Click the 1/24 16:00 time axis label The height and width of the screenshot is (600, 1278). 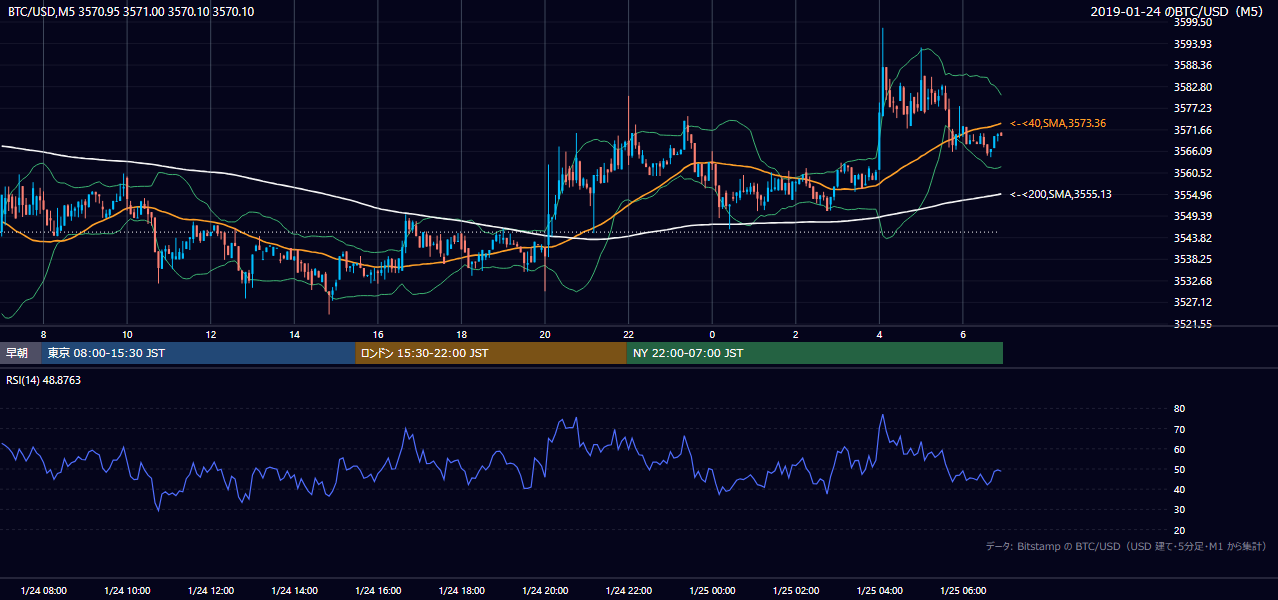[377, 591]
